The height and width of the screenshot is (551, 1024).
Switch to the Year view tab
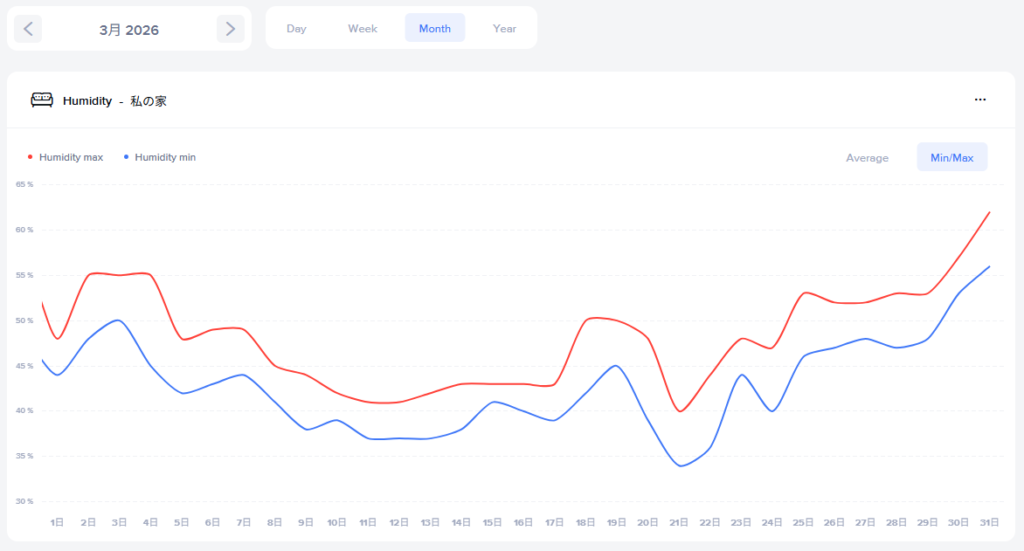pyautogui.click(x=504, y=28)
